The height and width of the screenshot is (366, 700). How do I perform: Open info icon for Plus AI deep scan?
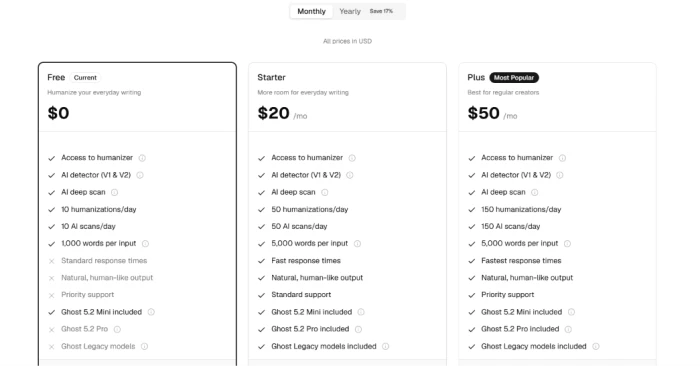(534, 192)
